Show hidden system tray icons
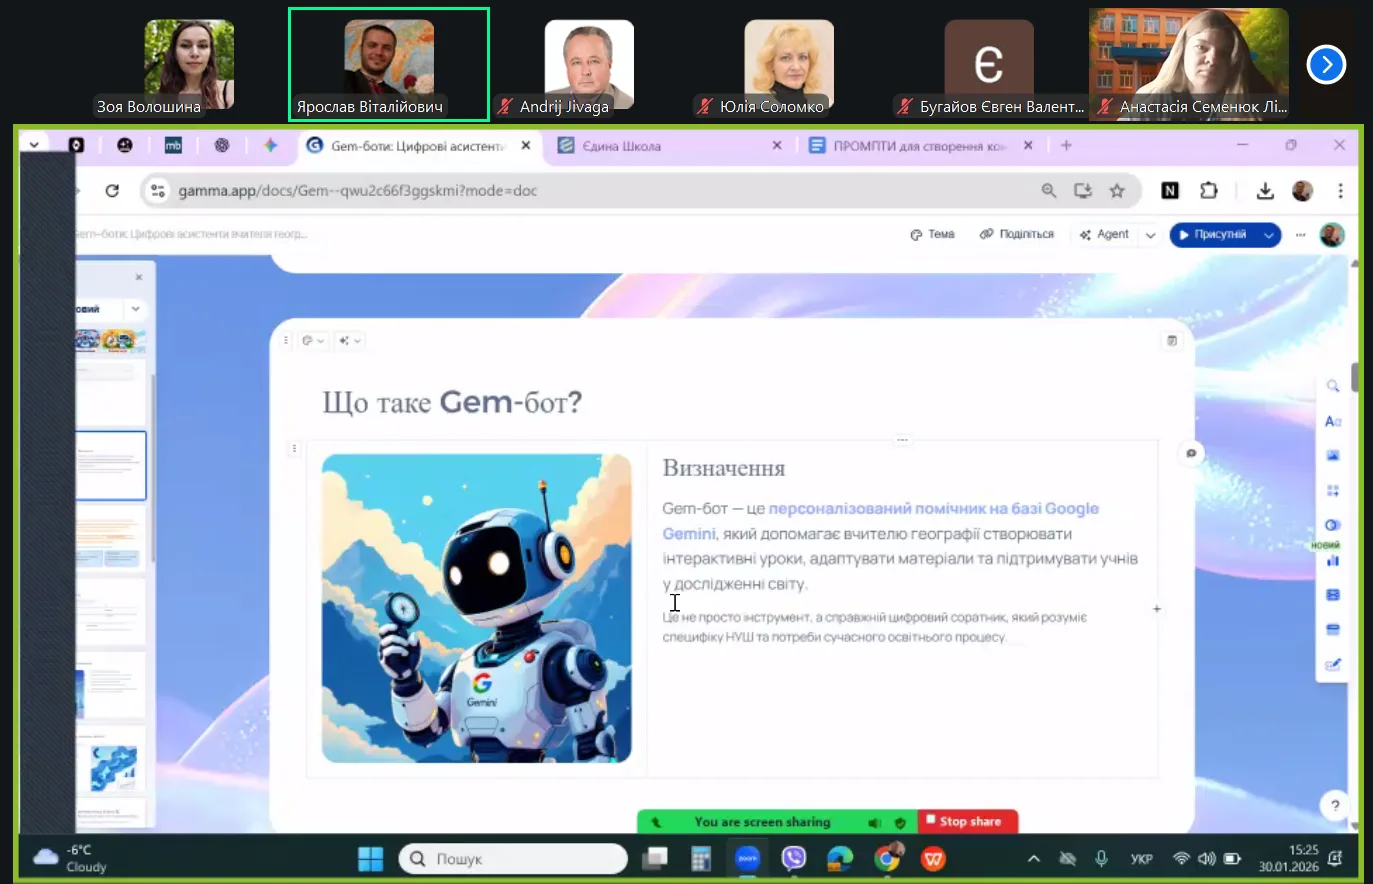This screenshot has width=1373, height=884. click(x=1034, y=859)
